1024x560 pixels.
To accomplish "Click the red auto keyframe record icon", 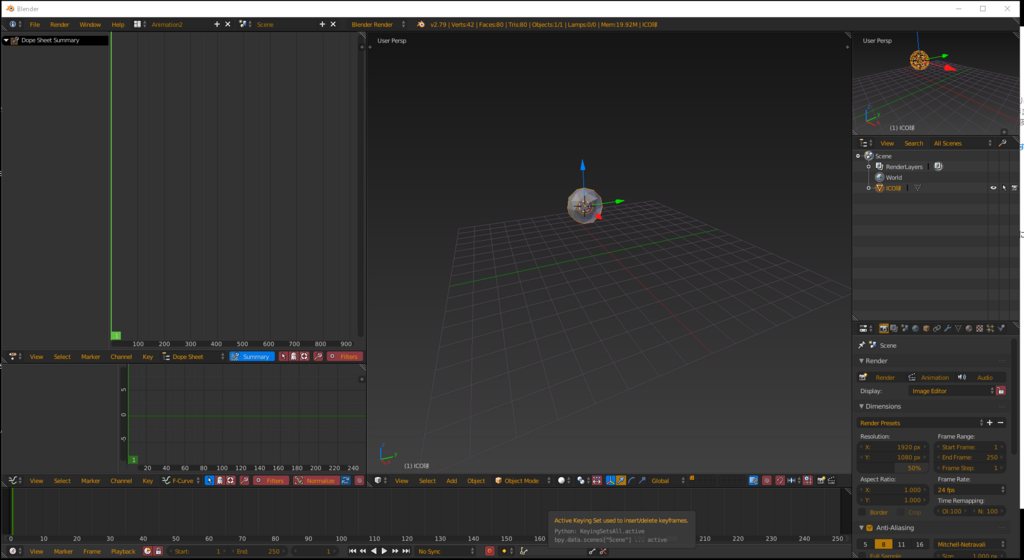I will 489,551.
